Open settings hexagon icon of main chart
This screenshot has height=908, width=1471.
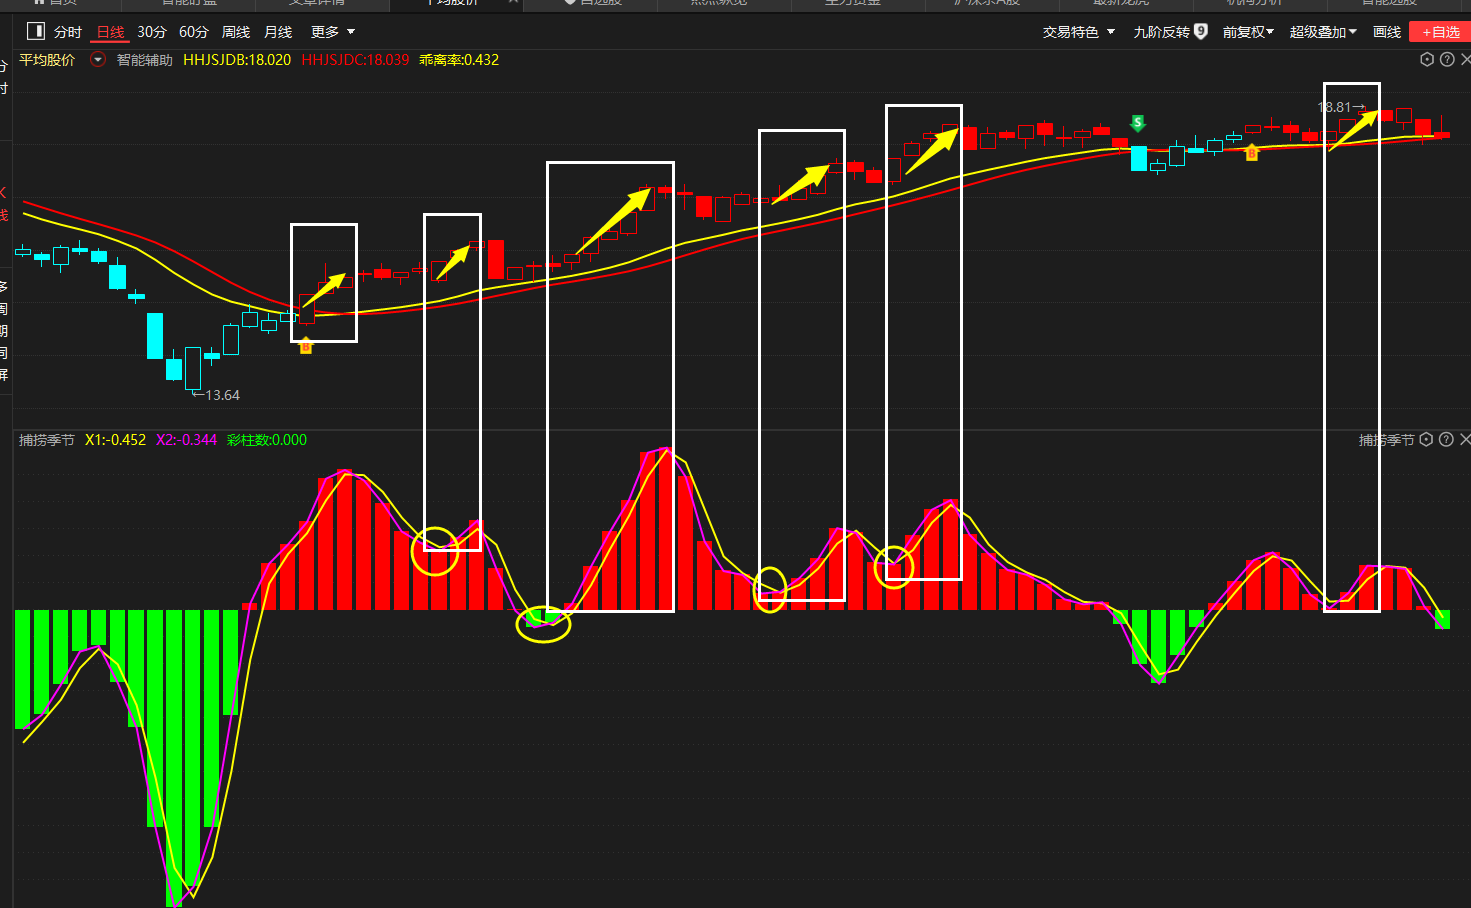pyautogui.click(x=1427, y=60)
